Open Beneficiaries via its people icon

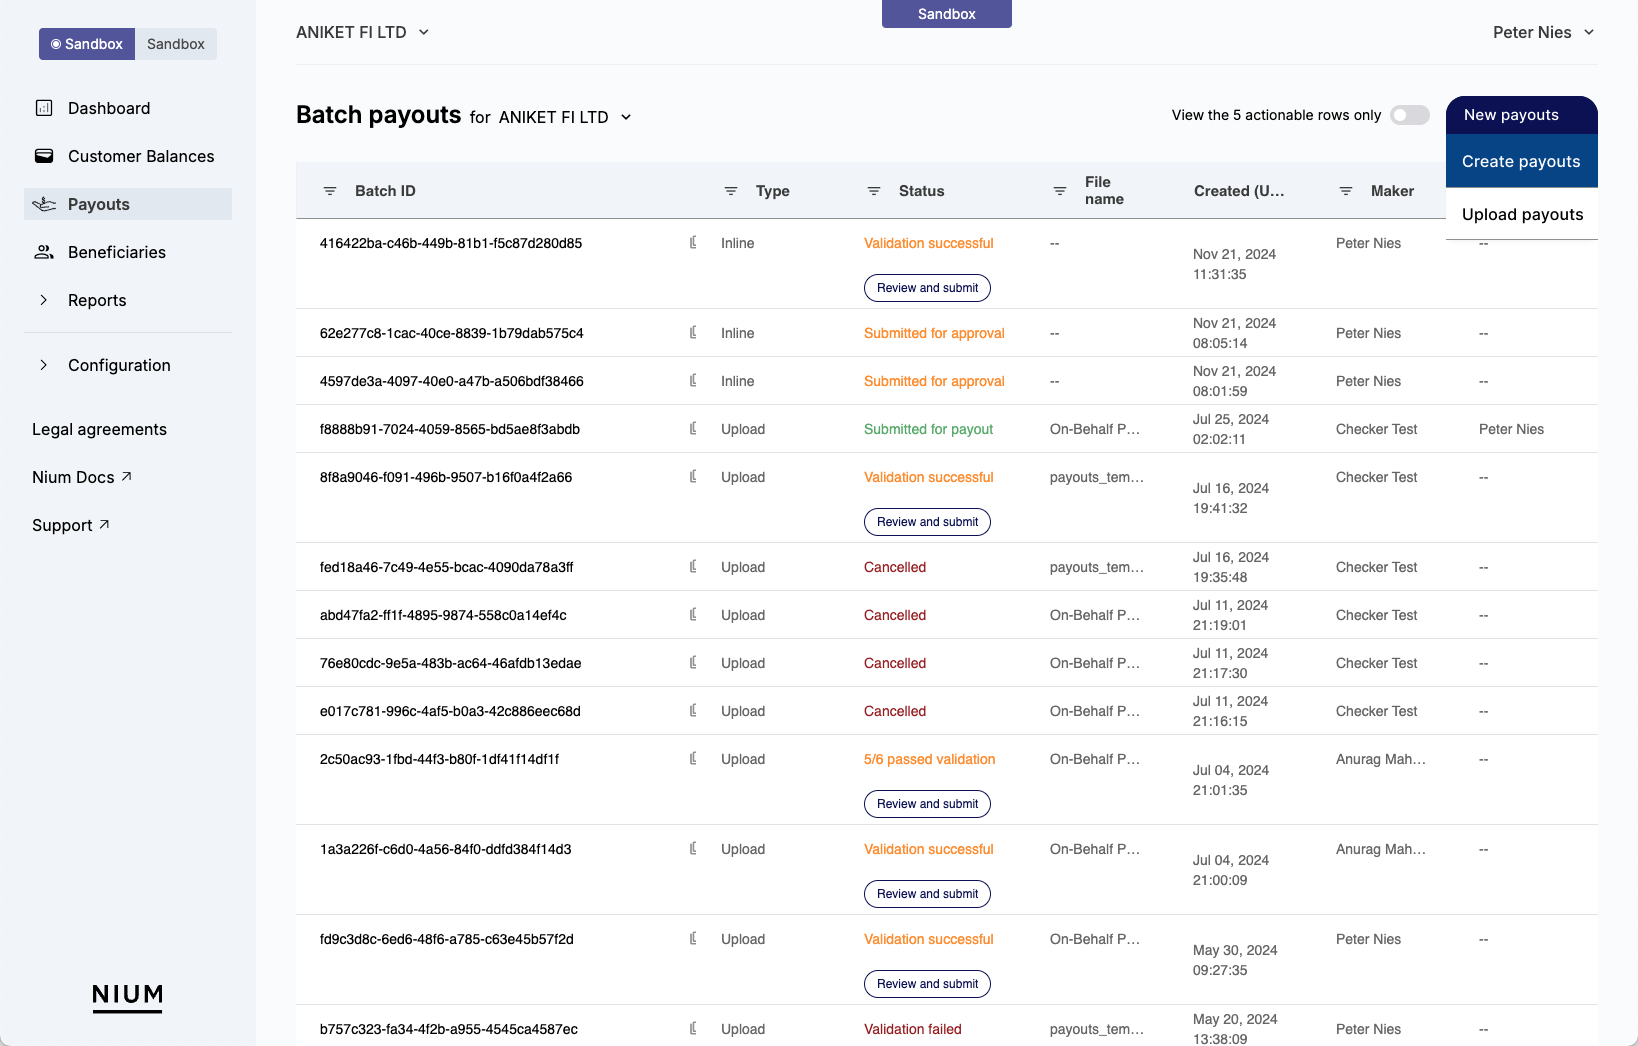[x=45, y=251]
